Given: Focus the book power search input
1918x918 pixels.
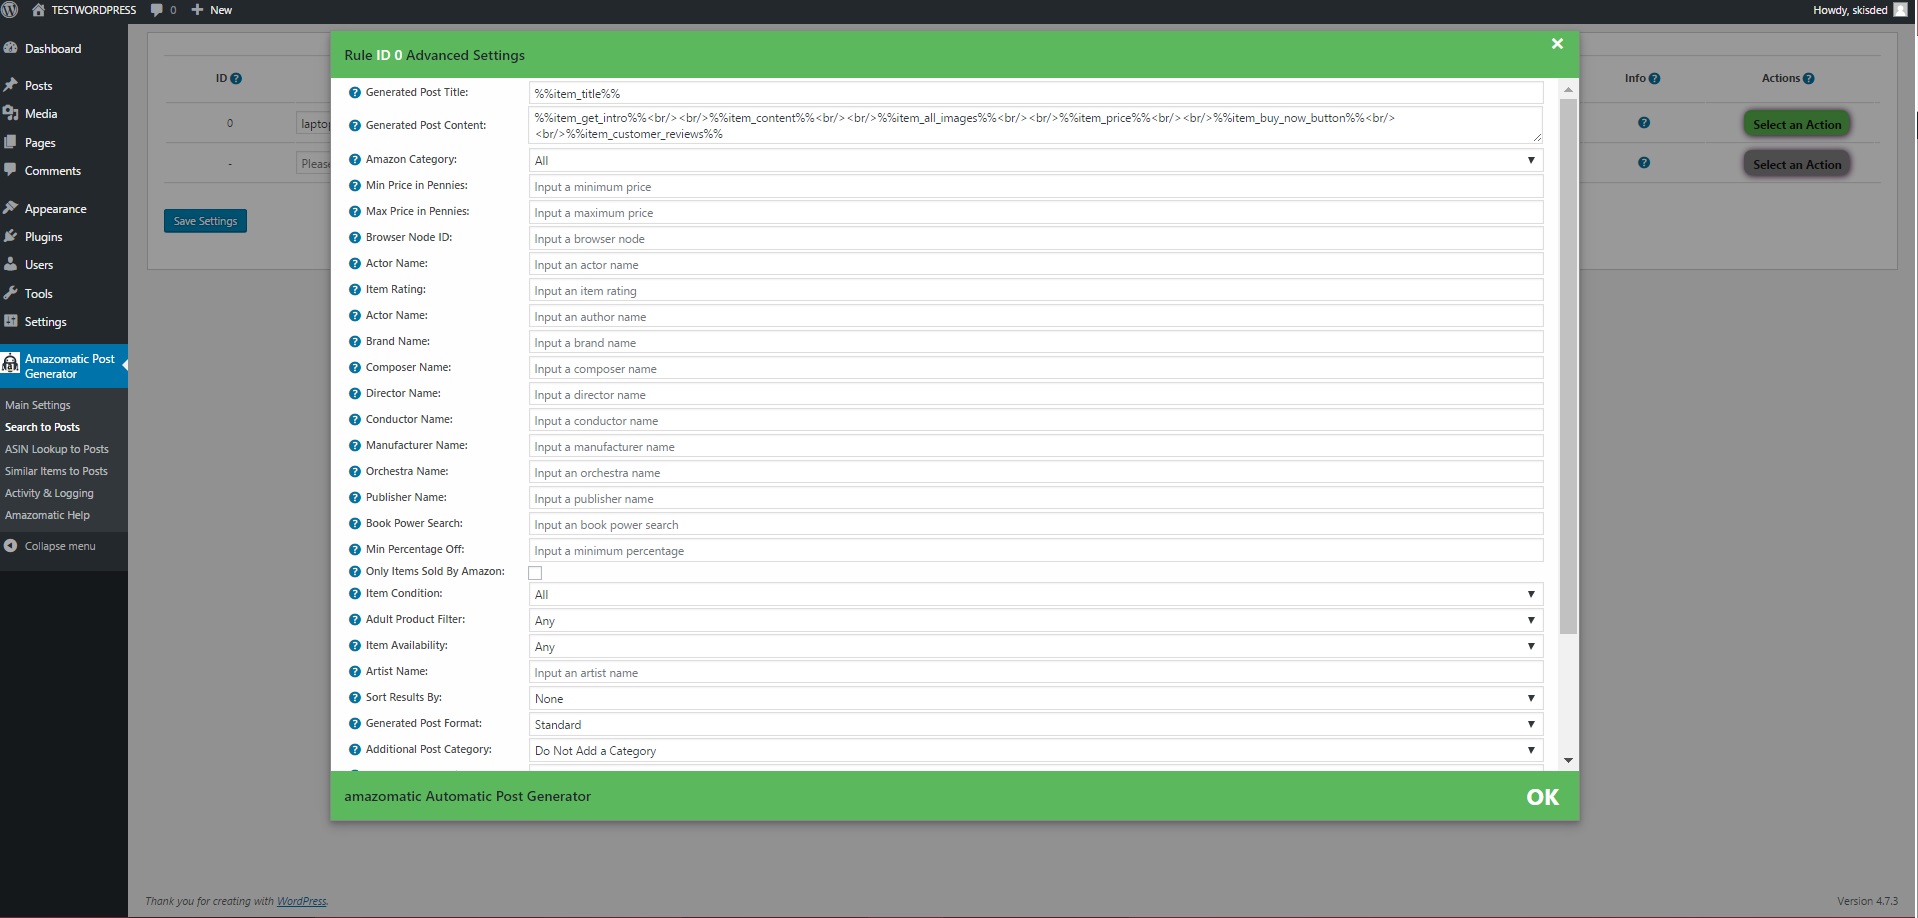Looking at the screenshot, I should pyautogui.click(x=1035, y=524).
